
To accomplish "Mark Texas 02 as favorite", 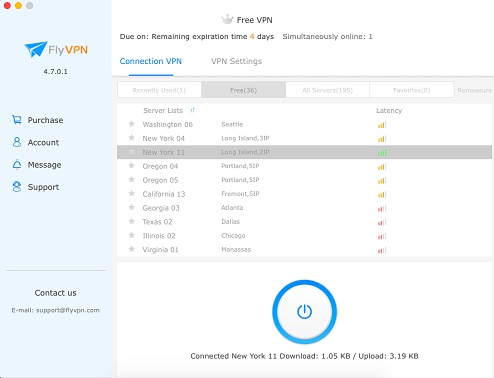I will (x=132, y=221).
